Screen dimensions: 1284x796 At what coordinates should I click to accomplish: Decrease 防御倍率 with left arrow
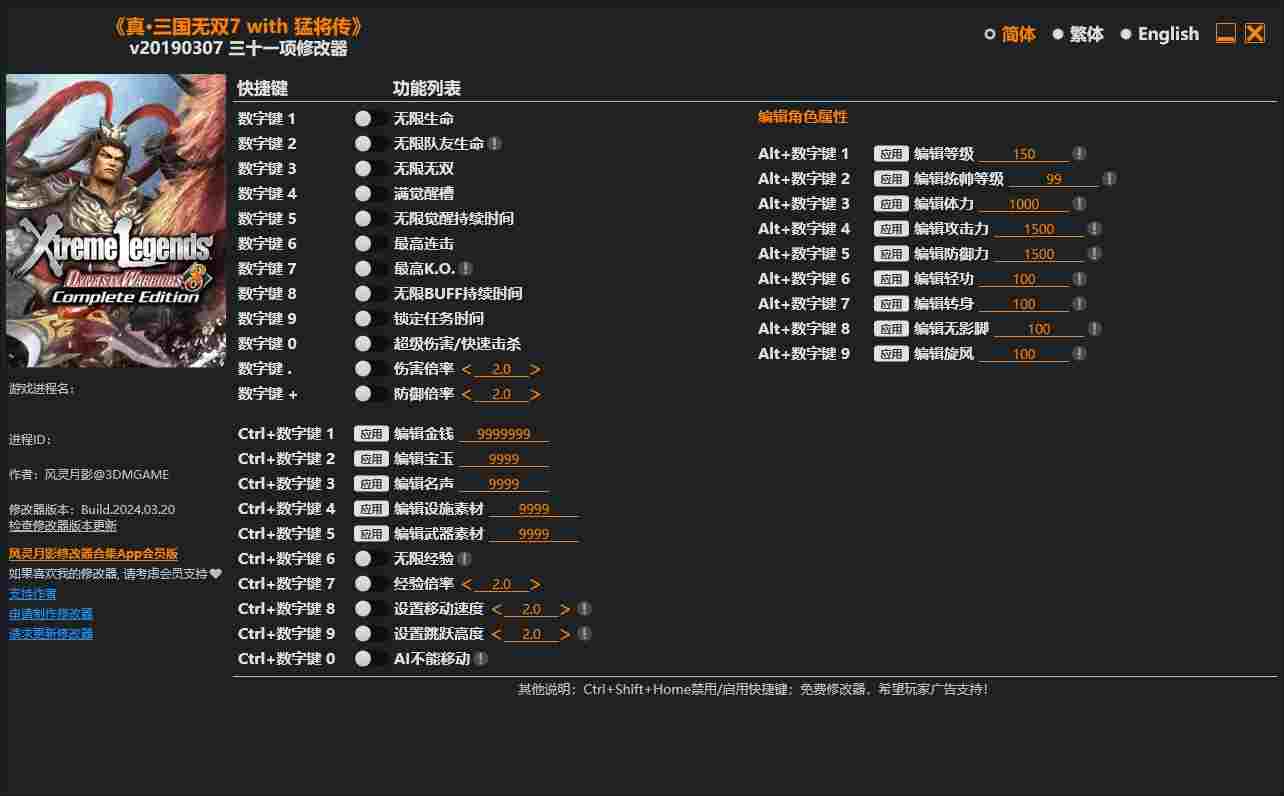[467, 395]
